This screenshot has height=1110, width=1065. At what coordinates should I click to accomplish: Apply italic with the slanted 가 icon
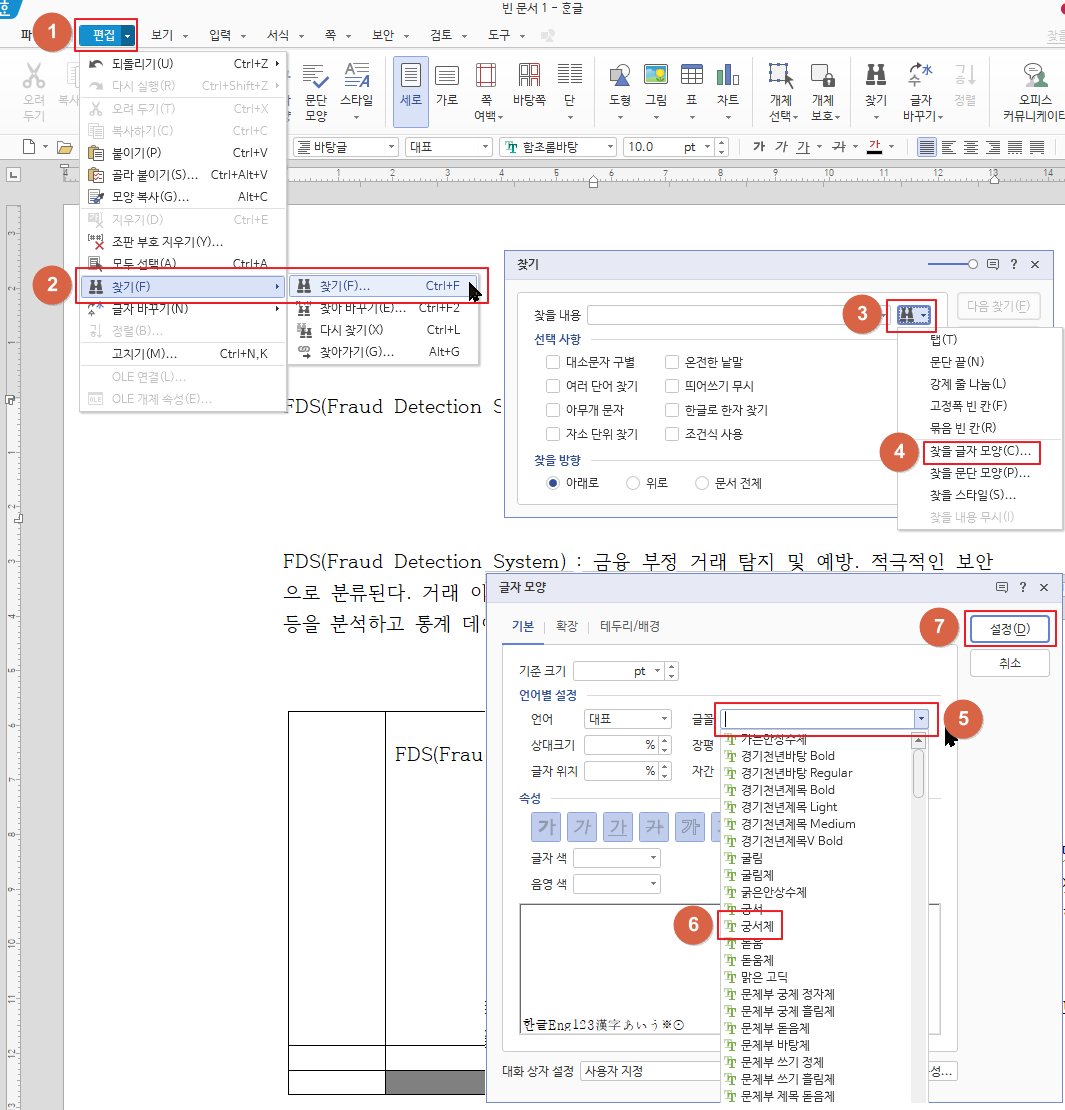(781, 147)
